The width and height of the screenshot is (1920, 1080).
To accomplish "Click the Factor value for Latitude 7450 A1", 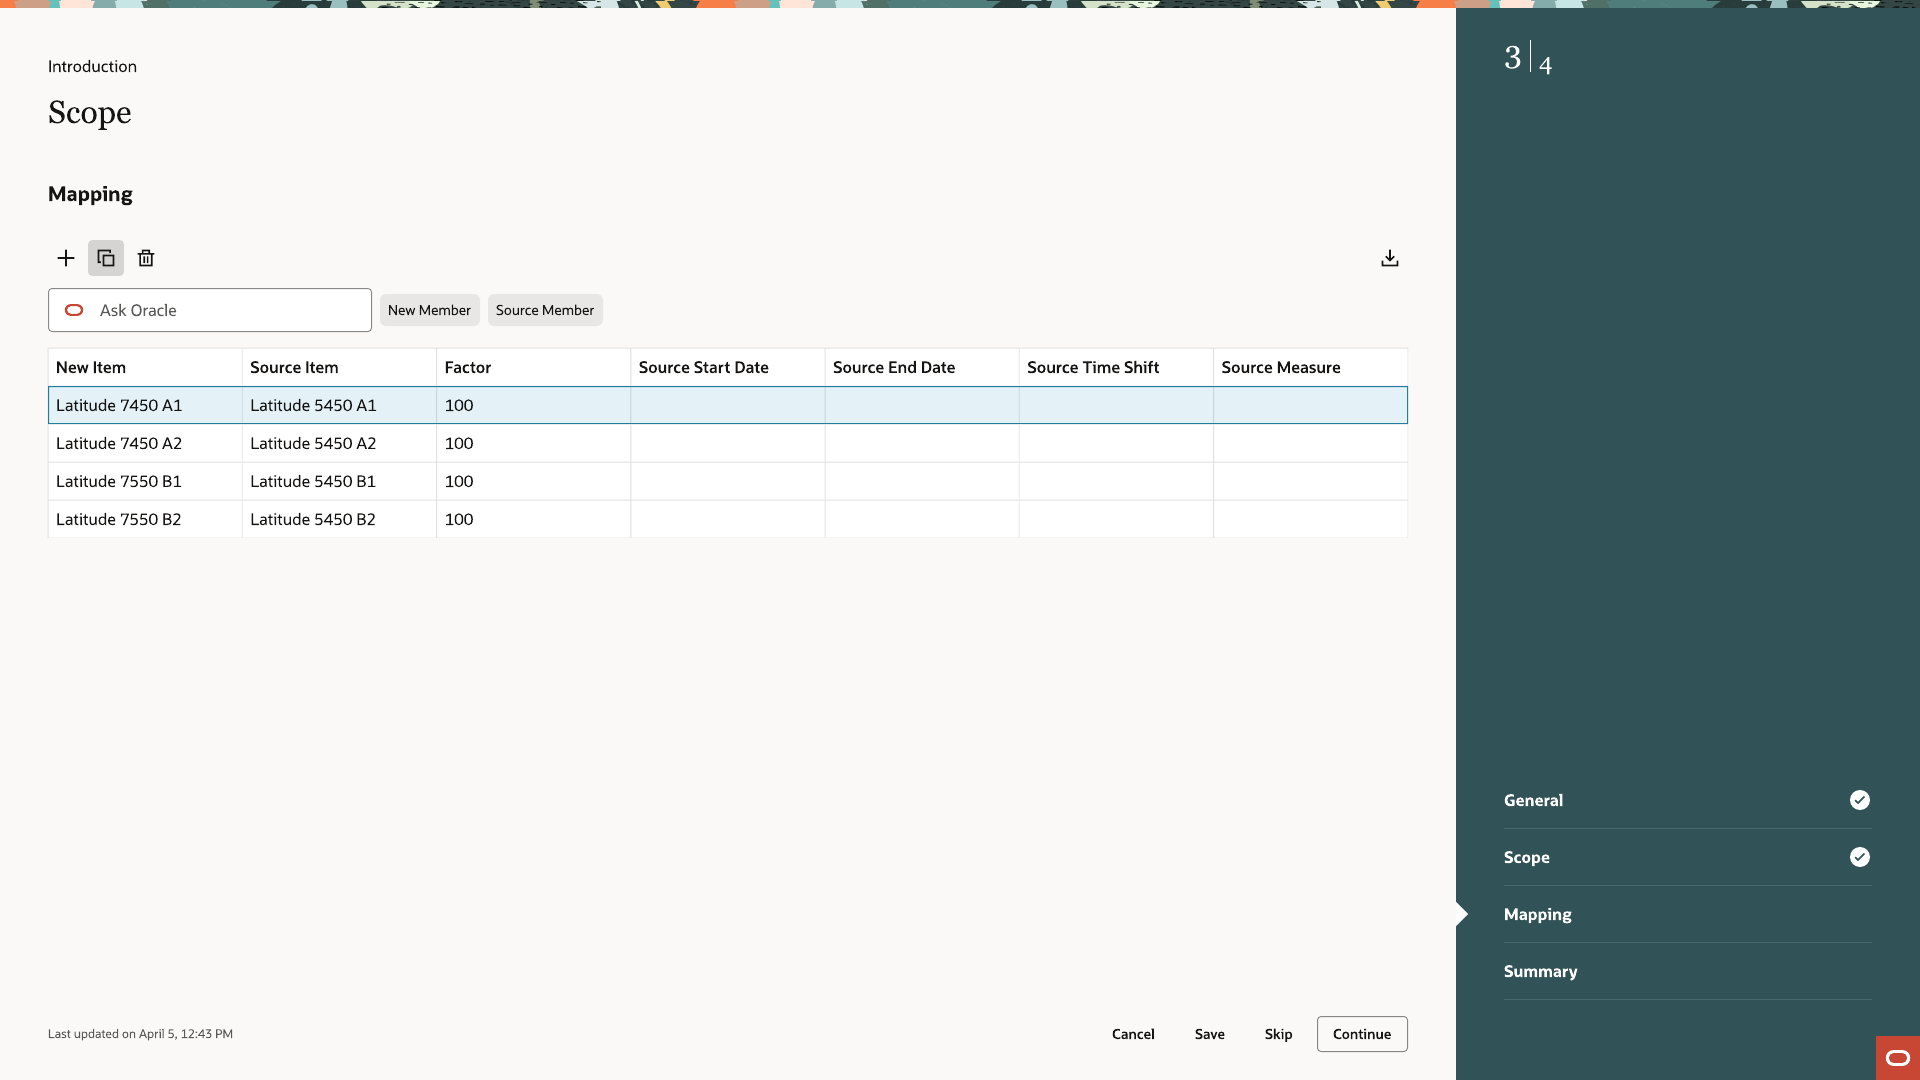I will click(533, 405).
